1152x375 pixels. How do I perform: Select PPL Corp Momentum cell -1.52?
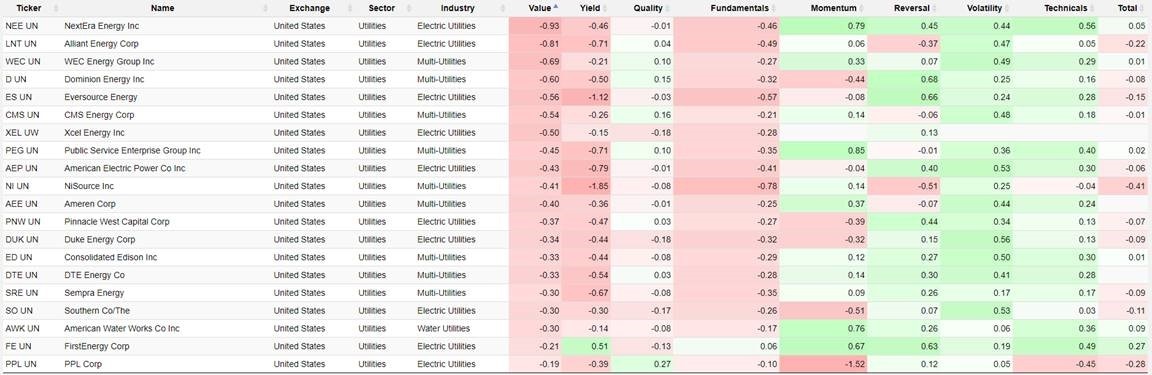point(823,364)
